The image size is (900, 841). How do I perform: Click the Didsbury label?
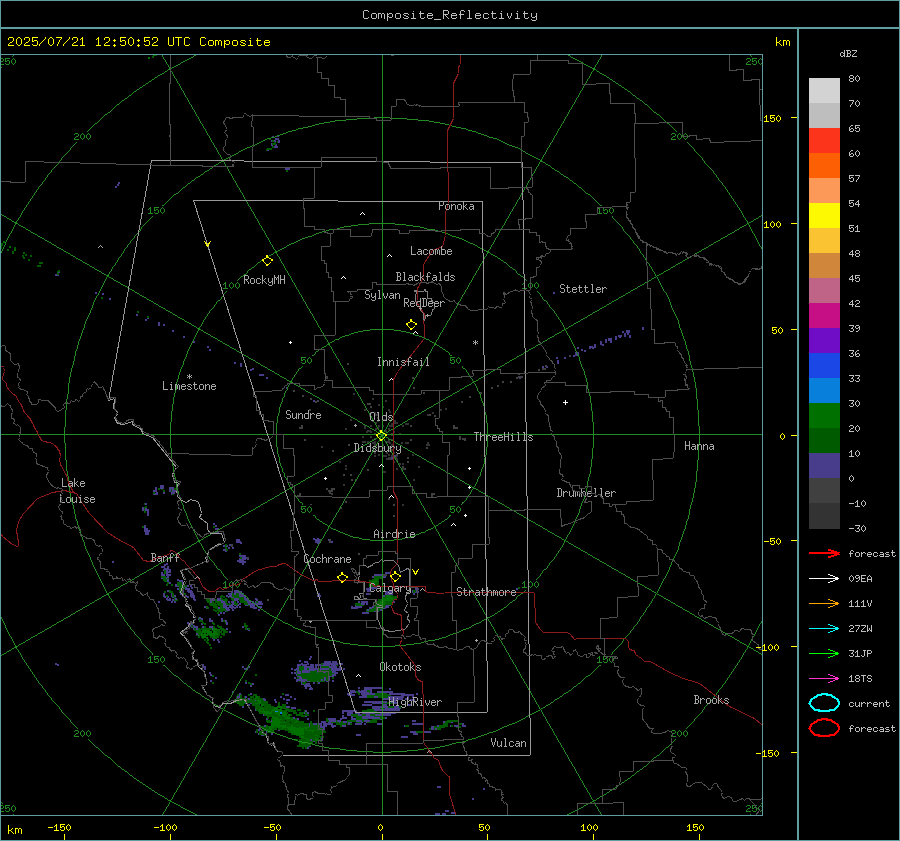(x=377, y=448)
